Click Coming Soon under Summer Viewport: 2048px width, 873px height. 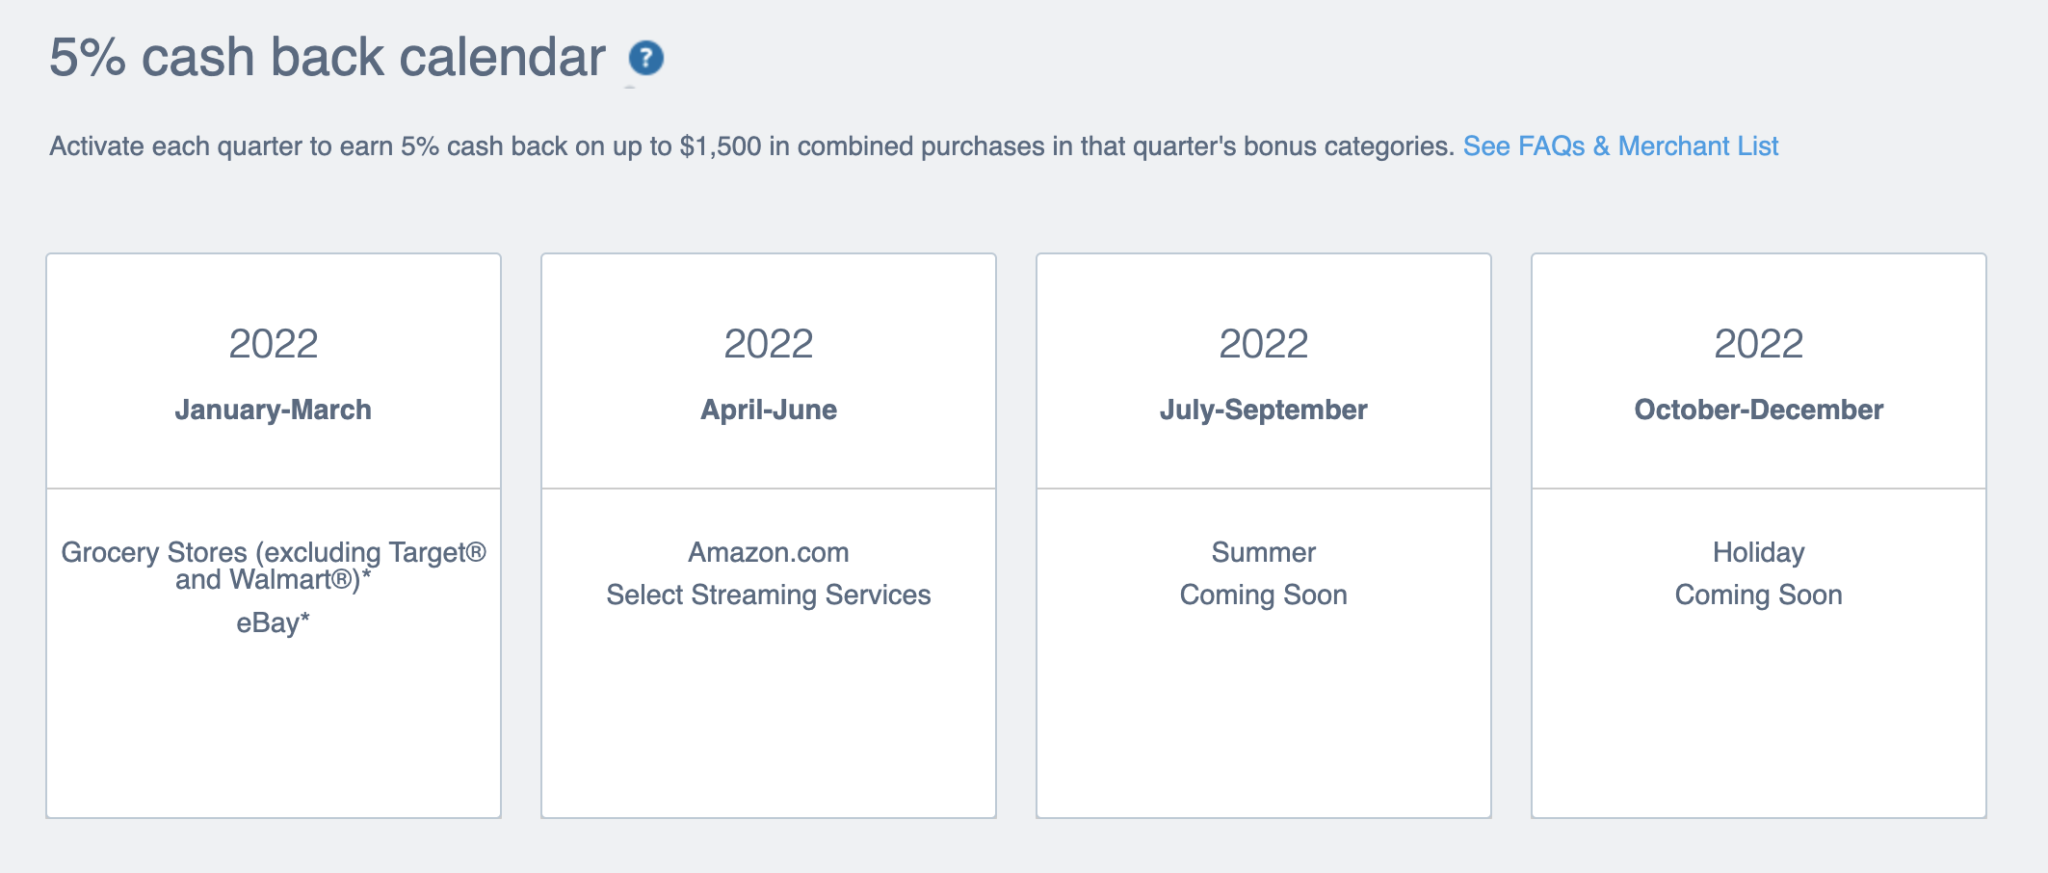click(x=1263, y=595)
